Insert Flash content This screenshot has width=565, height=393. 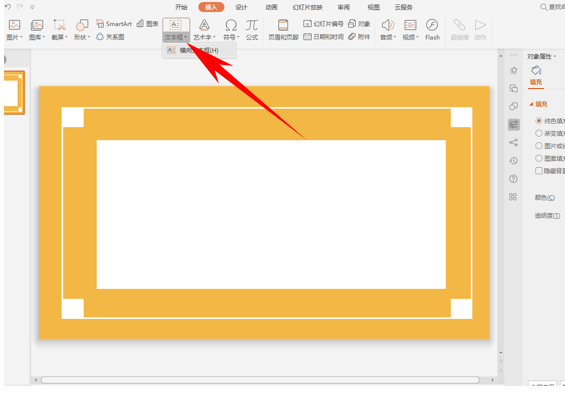432,30
